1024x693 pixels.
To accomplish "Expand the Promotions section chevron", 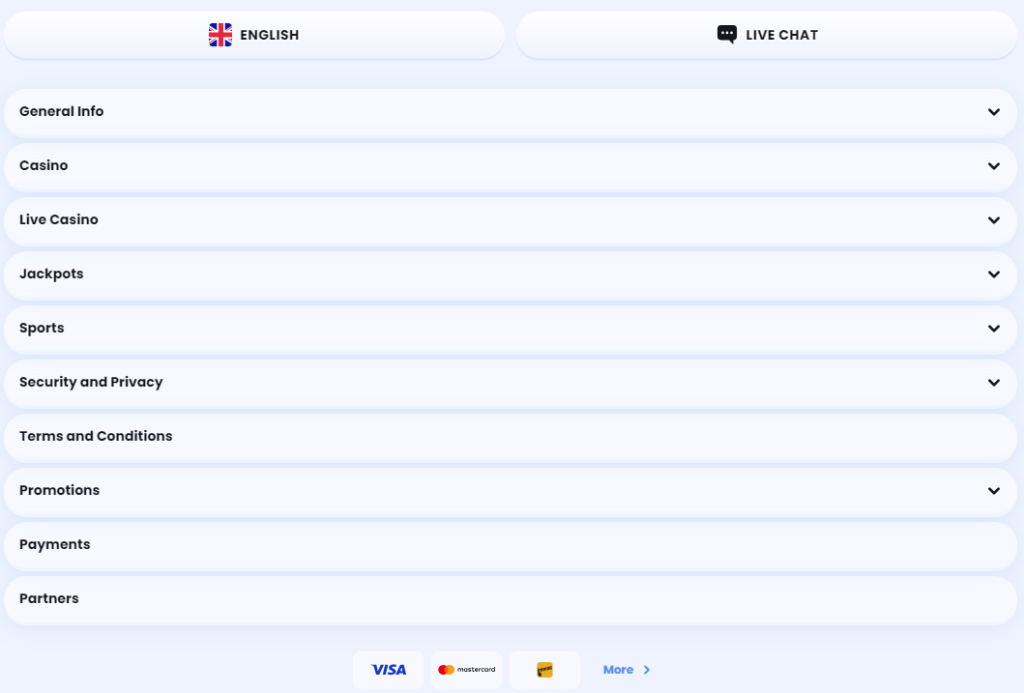I will point(993,490).
